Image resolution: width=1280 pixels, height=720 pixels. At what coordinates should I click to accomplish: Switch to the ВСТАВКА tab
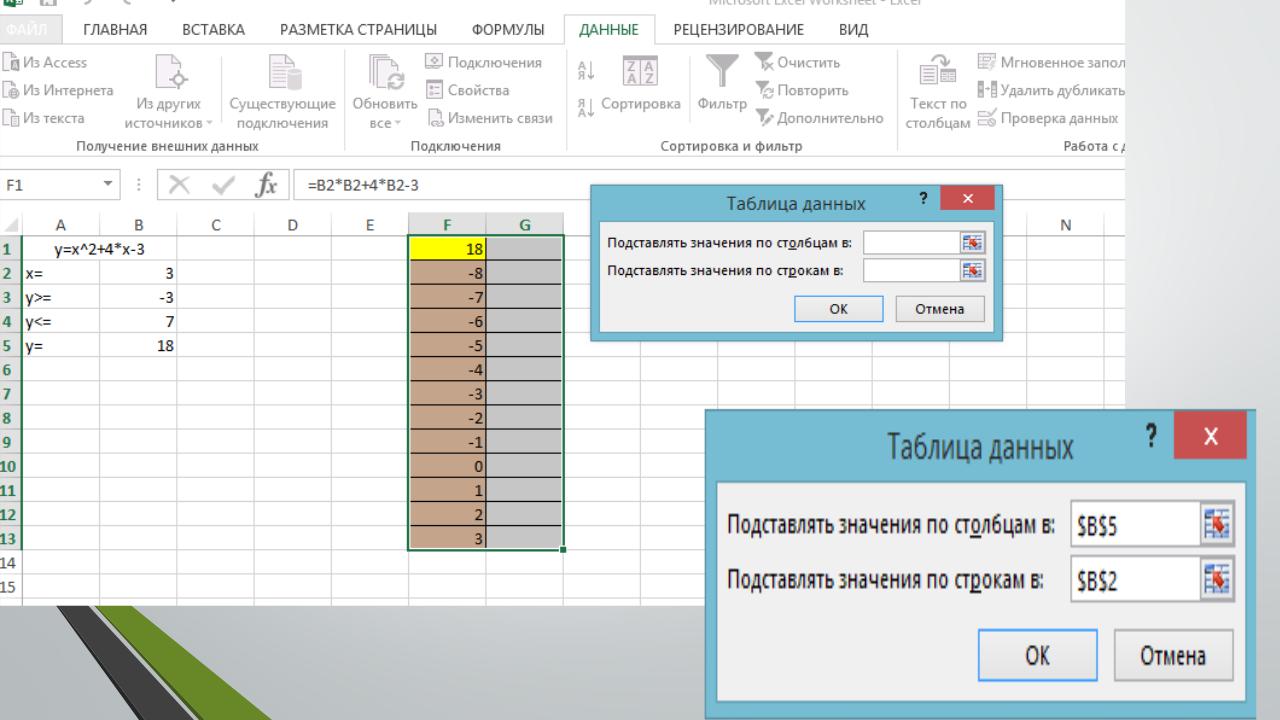(213, 30)
